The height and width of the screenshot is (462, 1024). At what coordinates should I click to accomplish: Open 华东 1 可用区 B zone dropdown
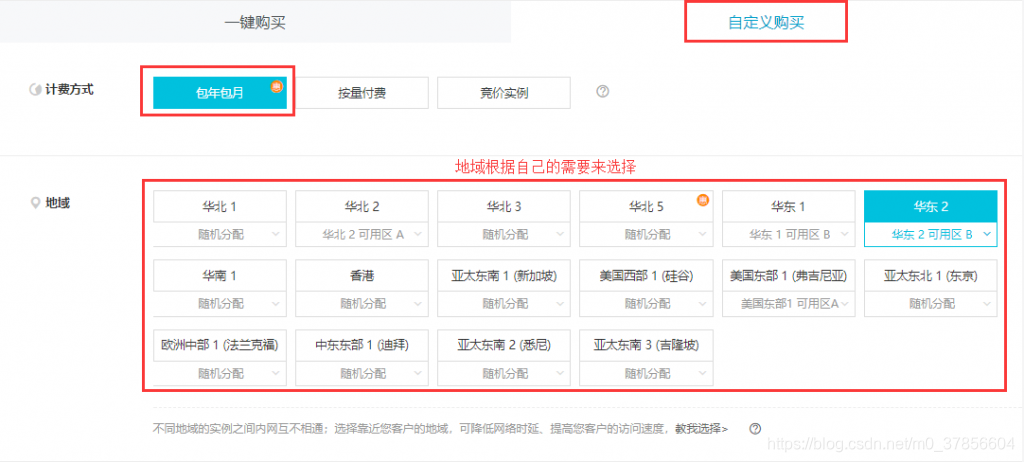[x=788, y=235]
